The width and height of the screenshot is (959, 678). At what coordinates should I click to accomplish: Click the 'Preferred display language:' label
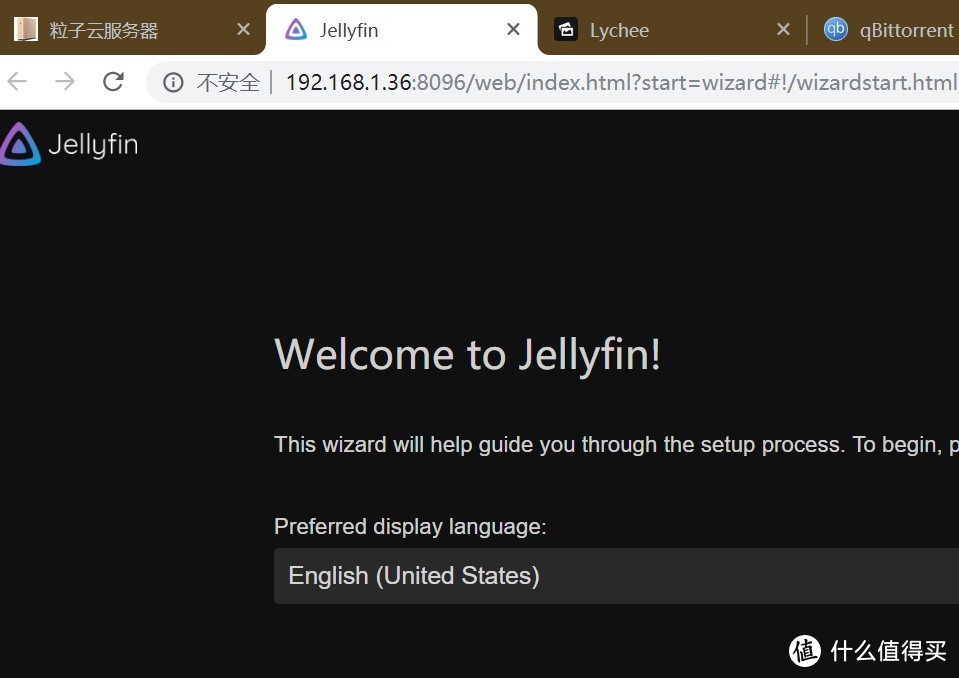pyautogui.click(x=410, y=526)
